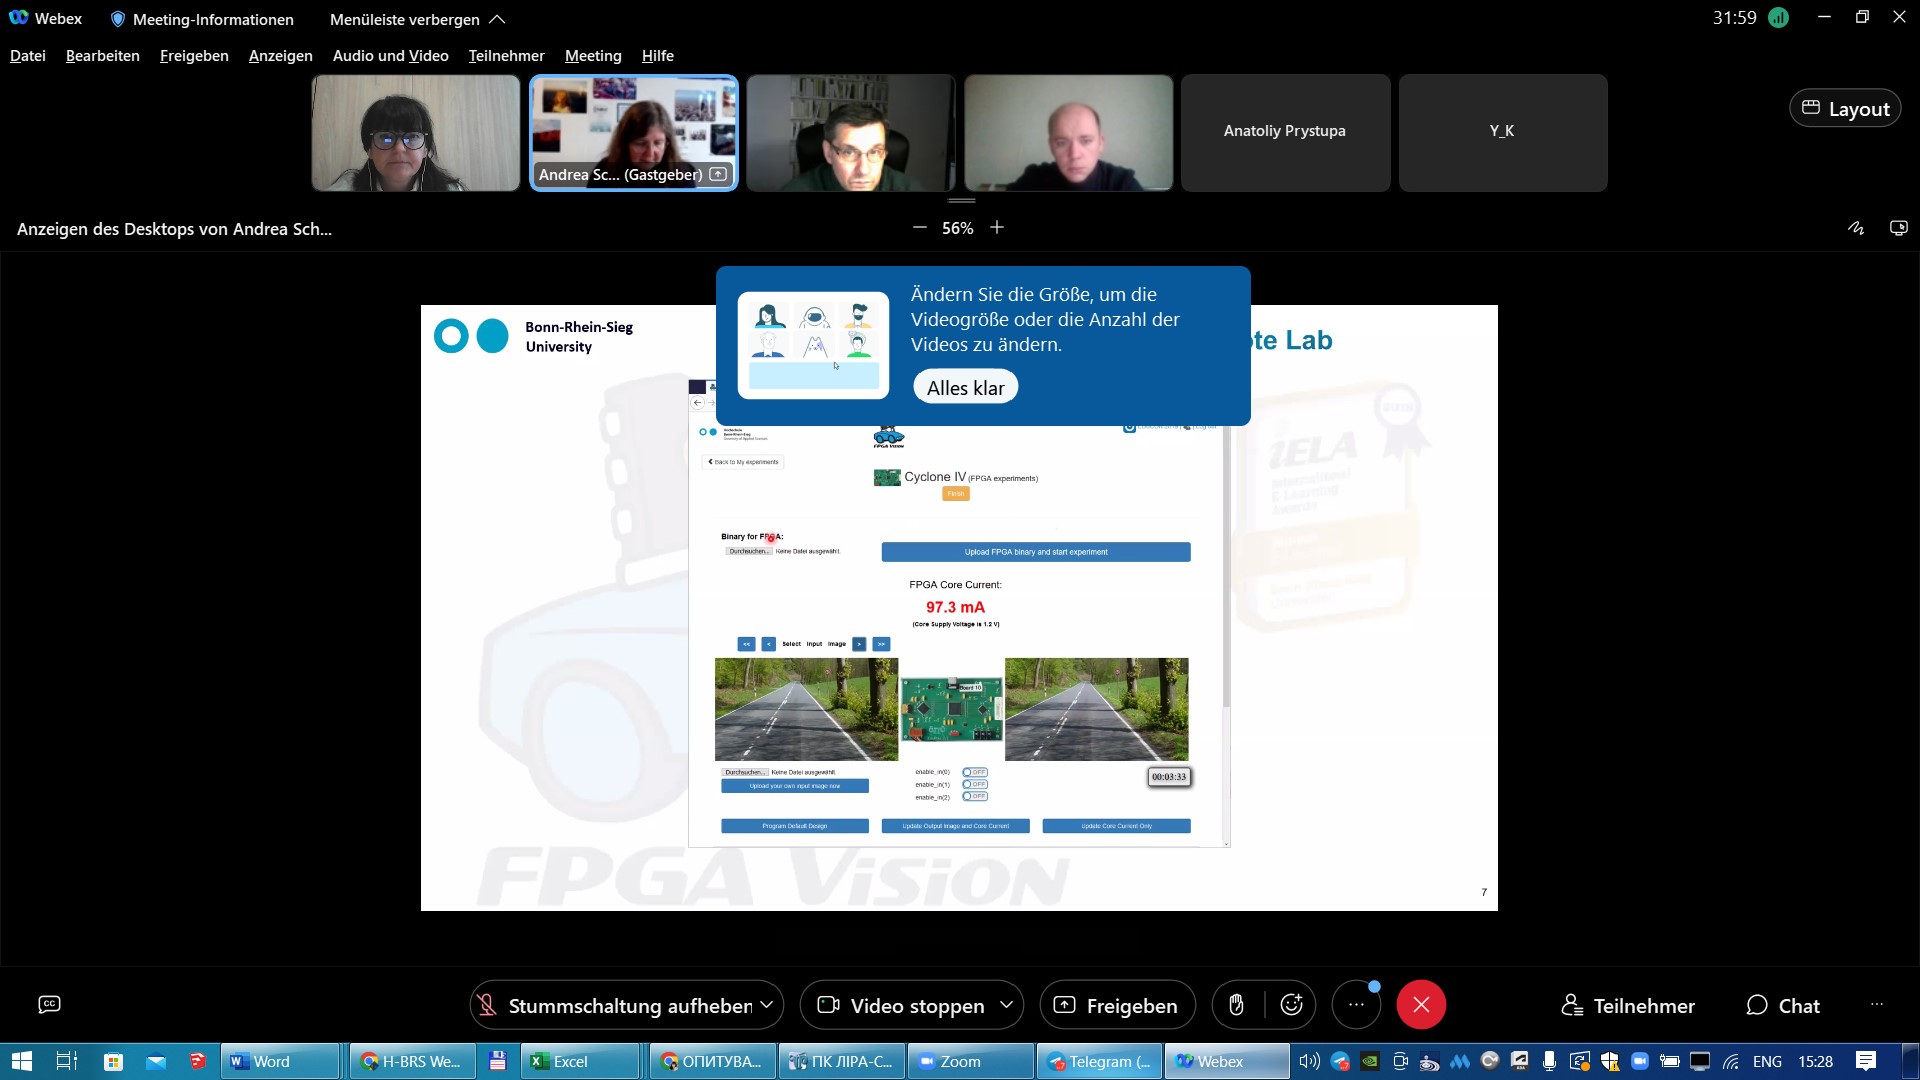
Task: Open more options ellipsis button
Action: (1356, 1005)
